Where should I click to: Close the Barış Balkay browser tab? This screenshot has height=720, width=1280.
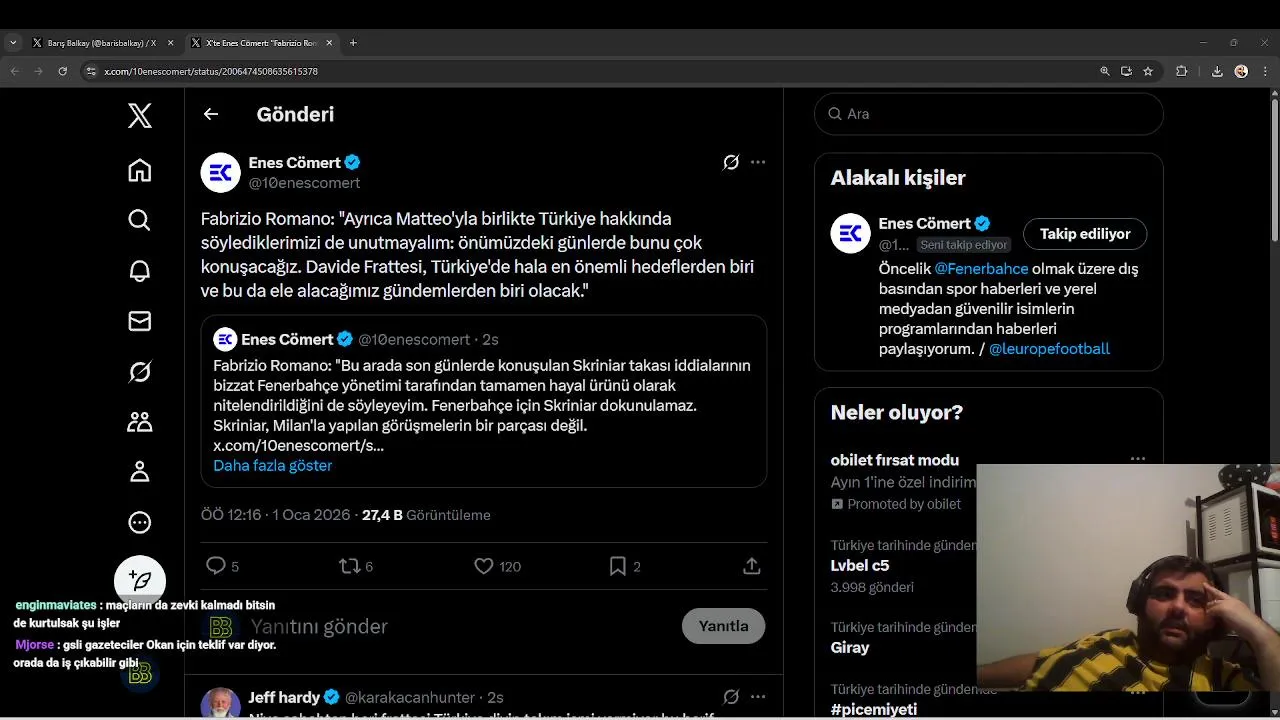point(170,43)
